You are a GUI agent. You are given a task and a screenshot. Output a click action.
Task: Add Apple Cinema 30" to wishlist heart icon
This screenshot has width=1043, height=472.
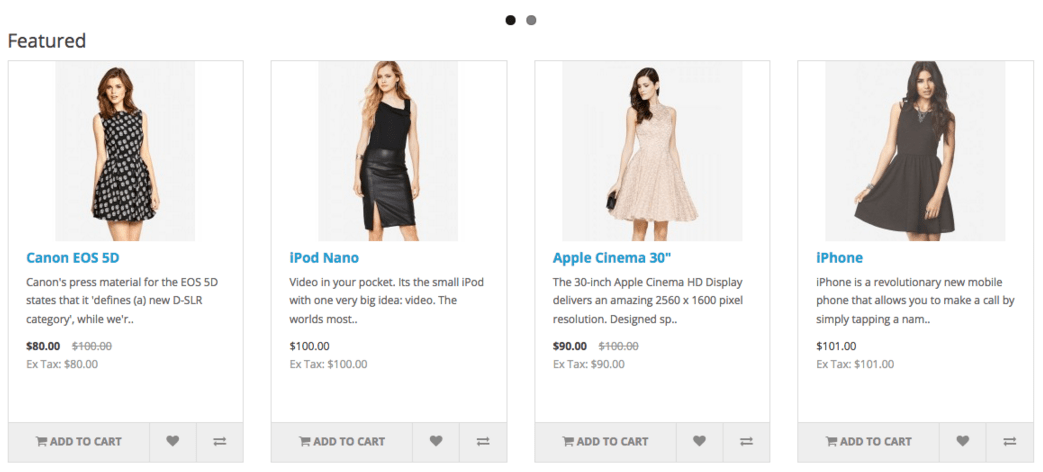699,441
